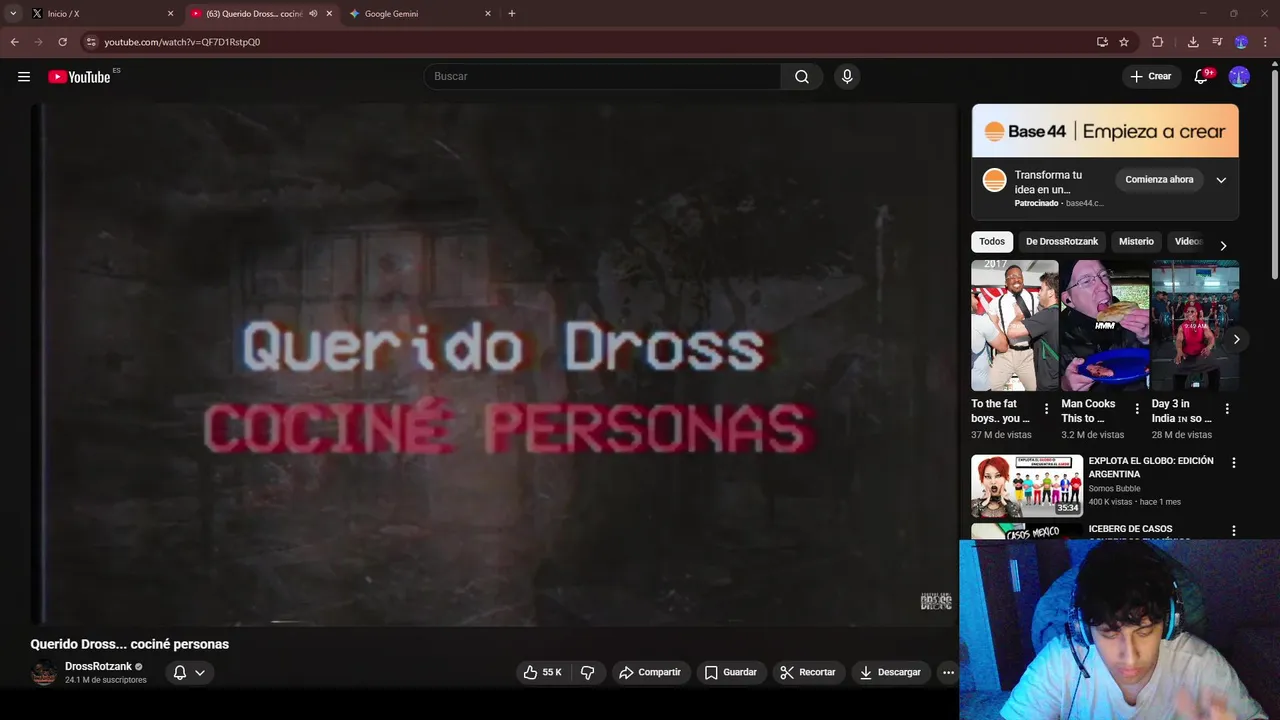
Task: Open Chrome profile avatar
Action: (1241, 42)
